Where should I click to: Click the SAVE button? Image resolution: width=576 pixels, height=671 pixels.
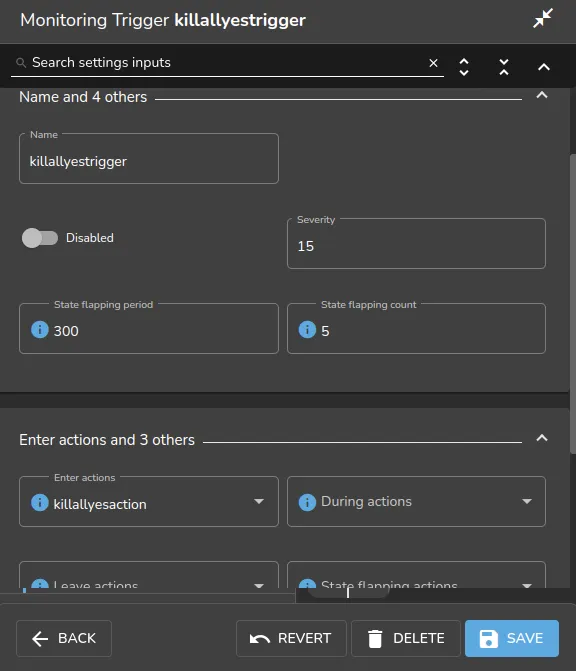pyautogui.click(x=512, y=638)
